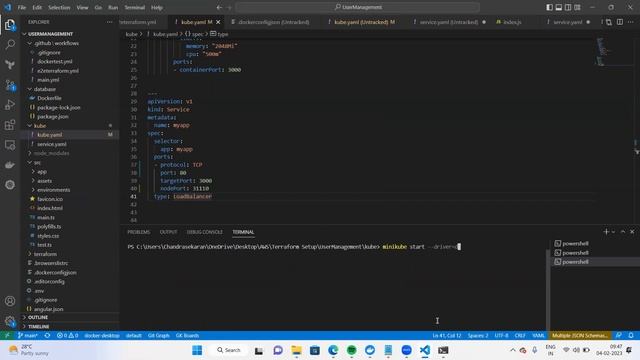Switch to kube.yaml (Untracked) tab
This screenshot has height=360, width=640.
(361, 22)
